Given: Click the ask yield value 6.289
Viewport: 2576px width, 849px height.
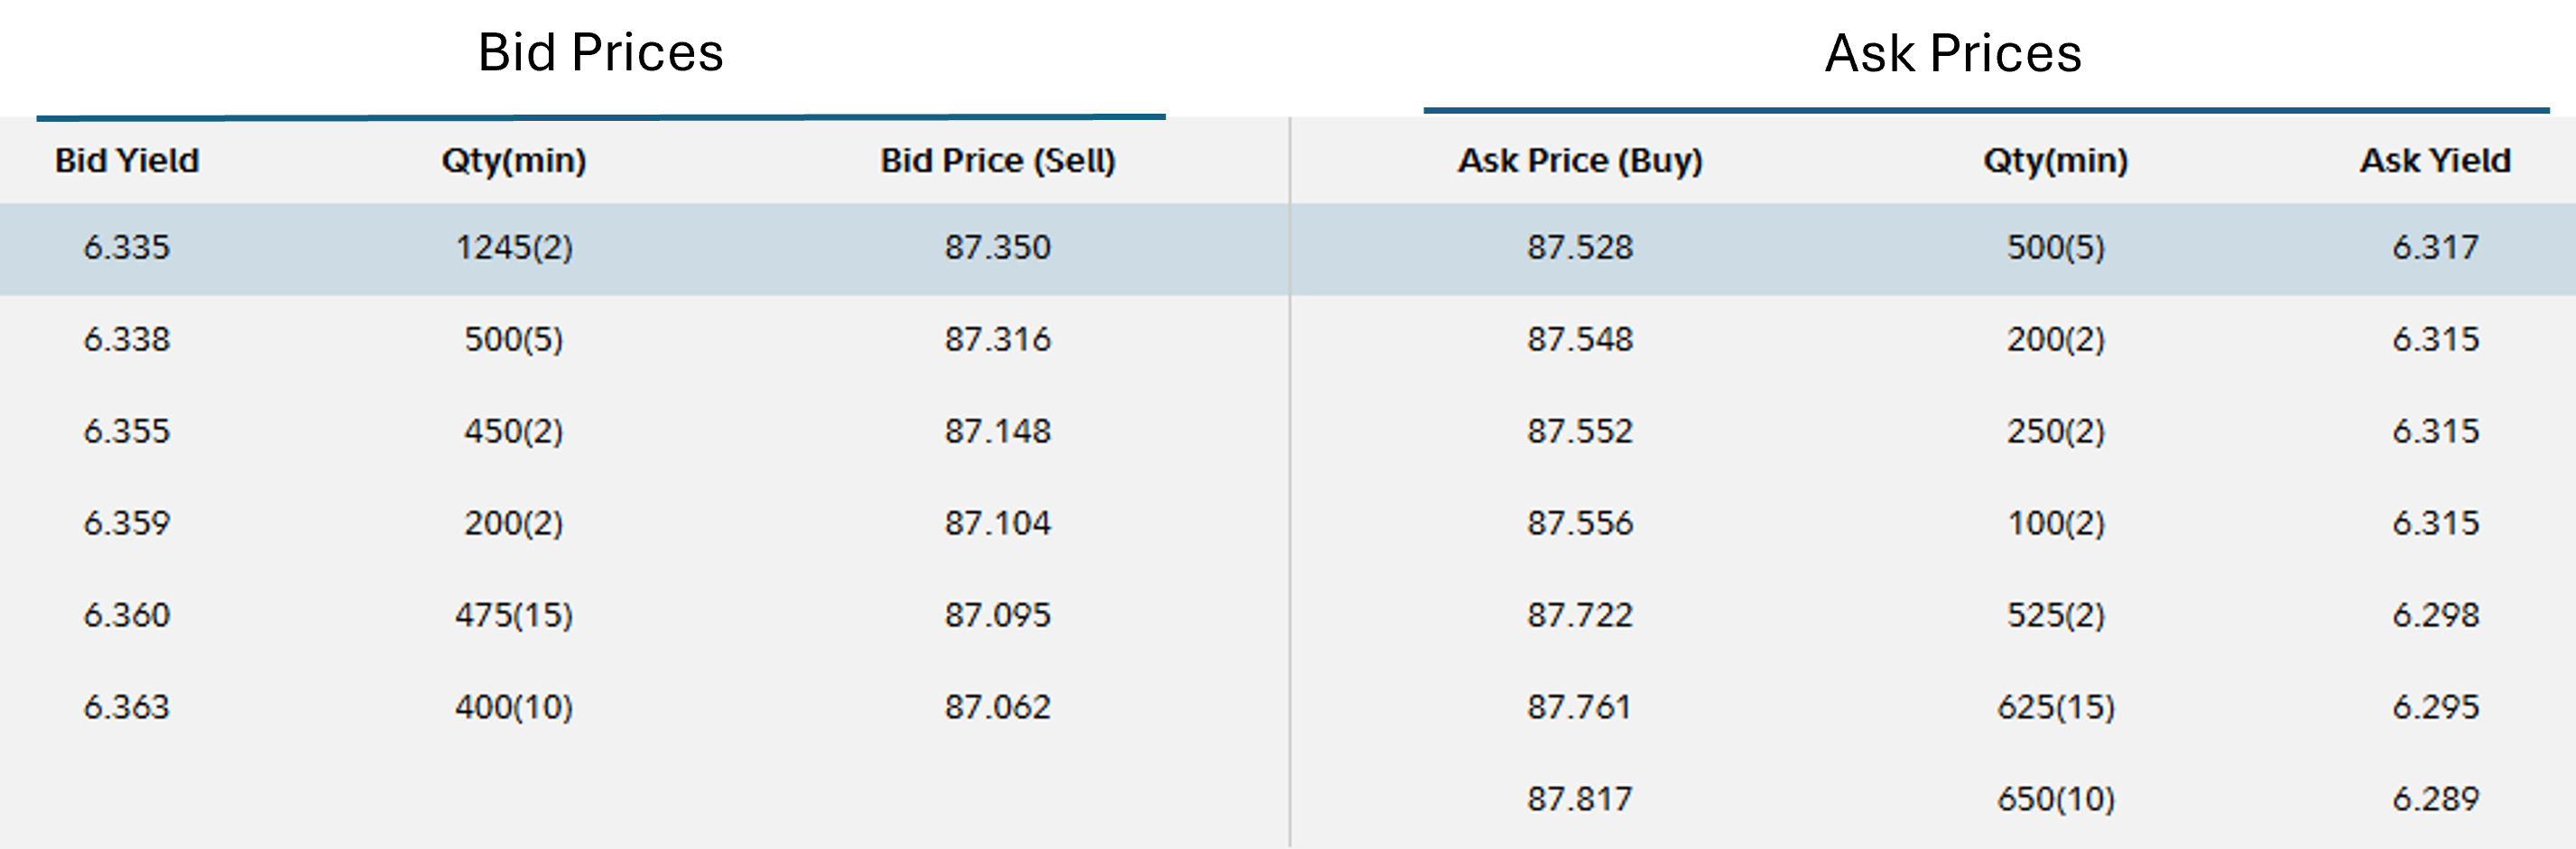Looking at the screenshot, I should click(2435, 799).
